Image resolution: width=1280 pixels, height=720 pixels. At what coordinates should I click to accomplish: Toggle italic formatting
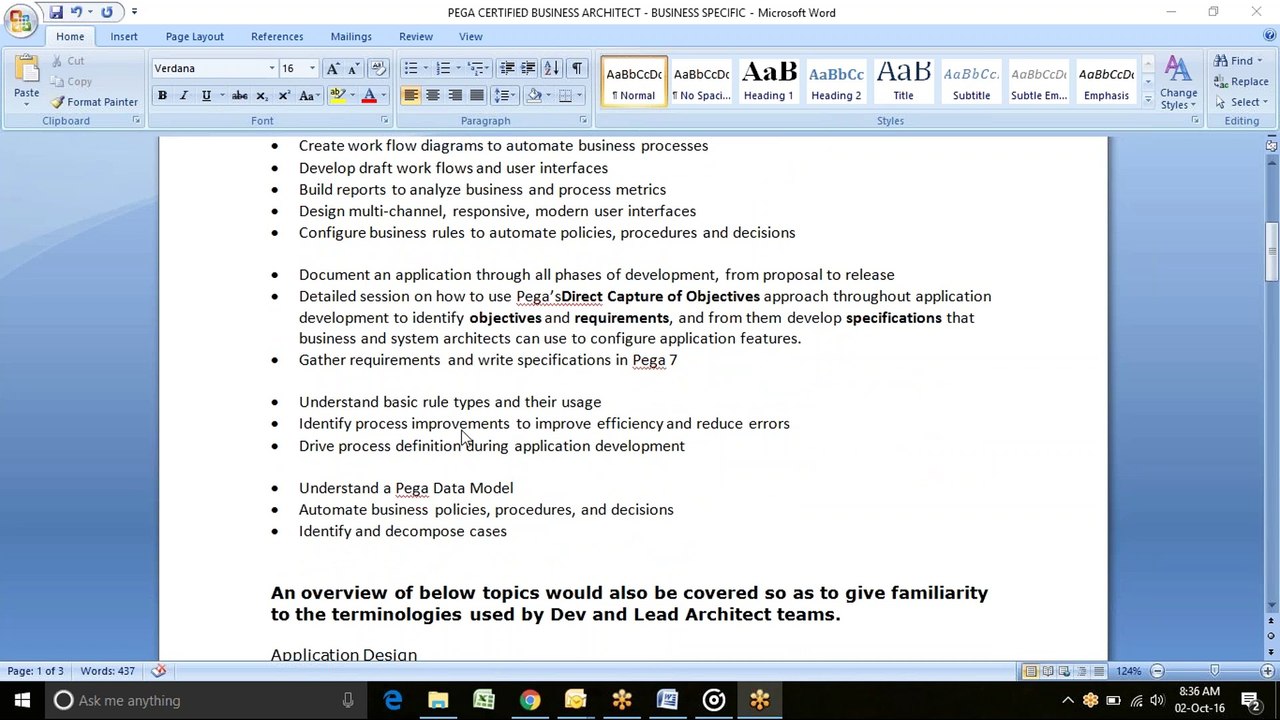(x=184, y=96)
